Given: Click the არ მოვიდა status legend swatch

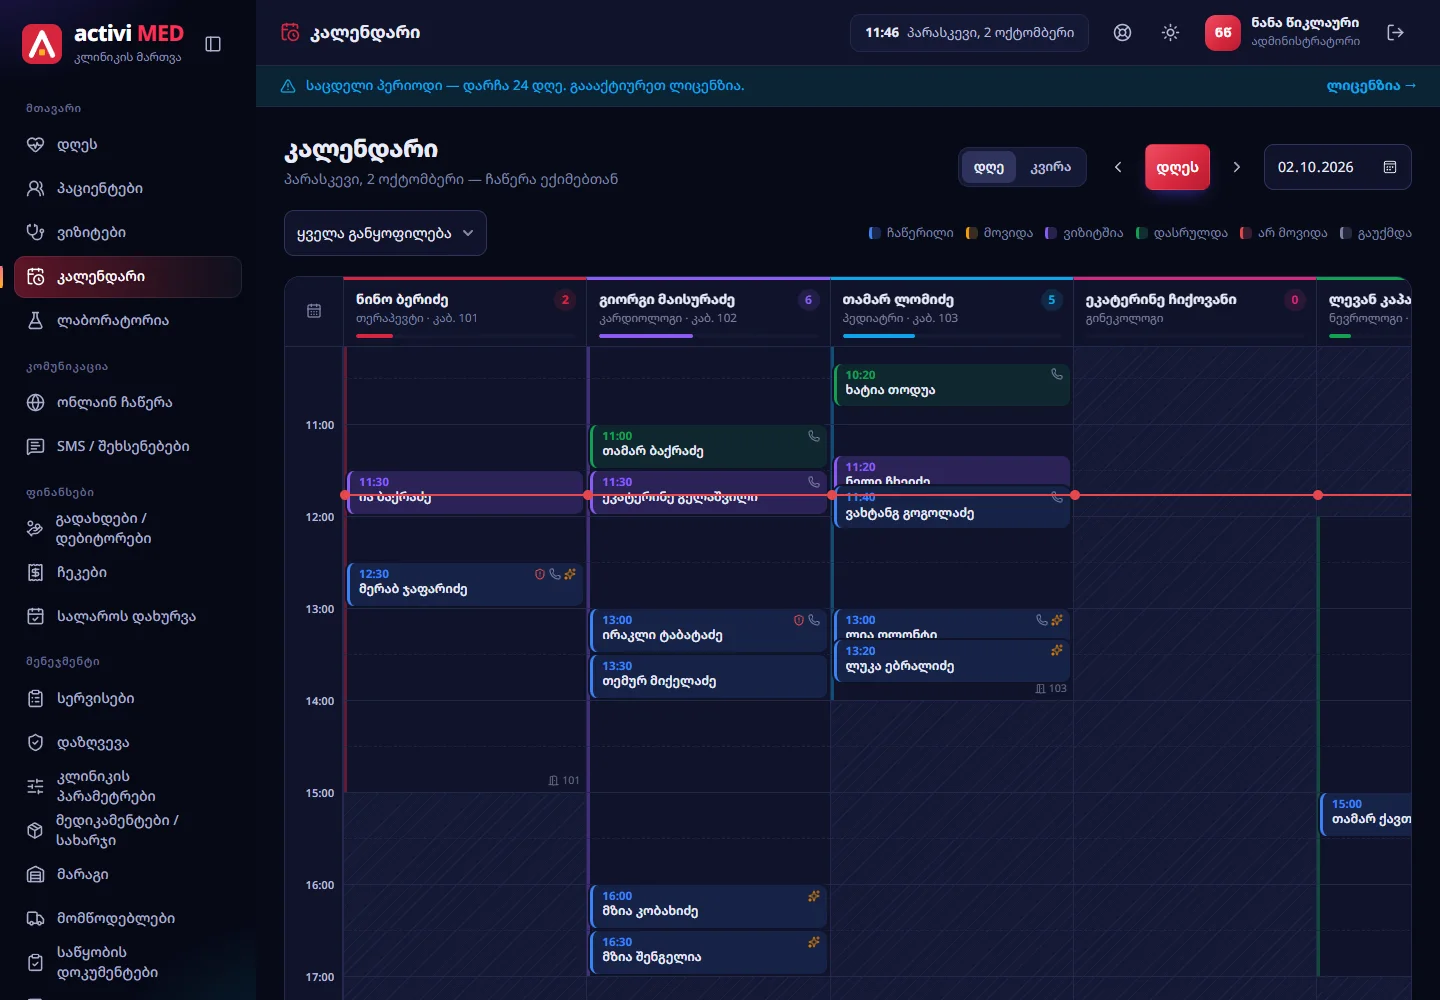Looking at the screenshot, I should [x=1245, y=233].
